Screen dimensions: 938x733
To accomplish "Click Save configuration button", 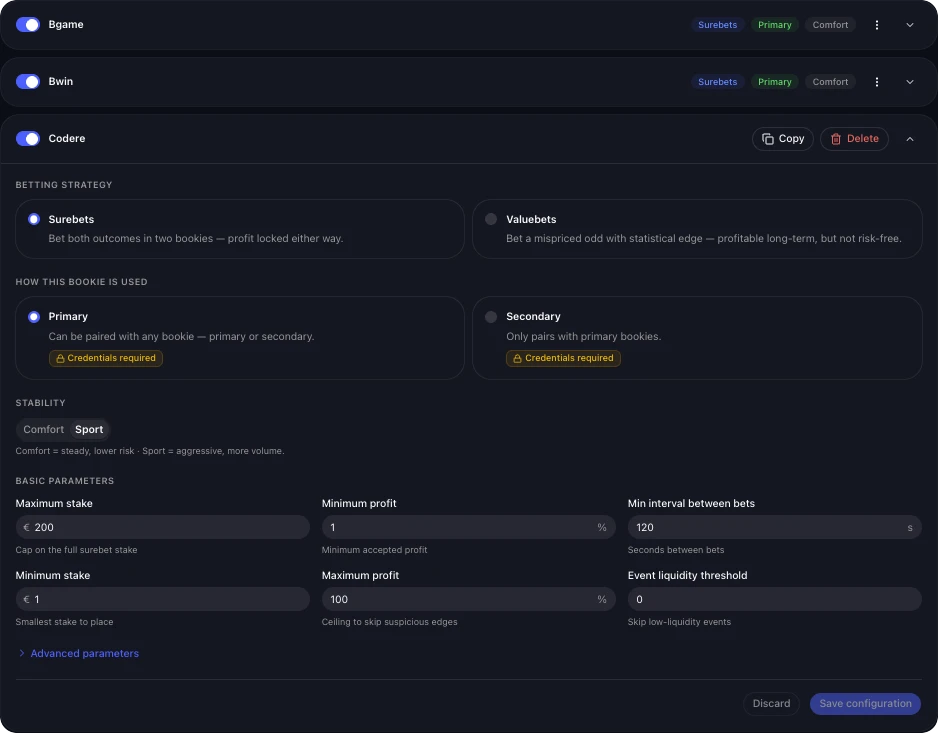I will 865,704.
